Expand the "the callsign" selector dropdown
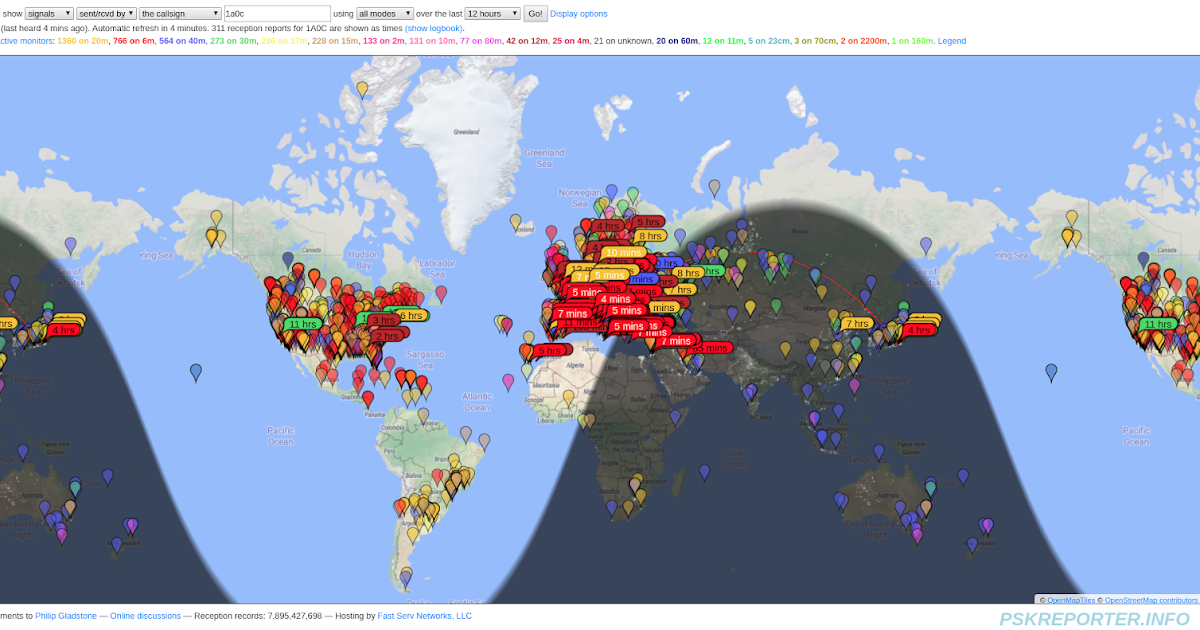The width and height of the screenshot is (1200, 630). point(182,13)
